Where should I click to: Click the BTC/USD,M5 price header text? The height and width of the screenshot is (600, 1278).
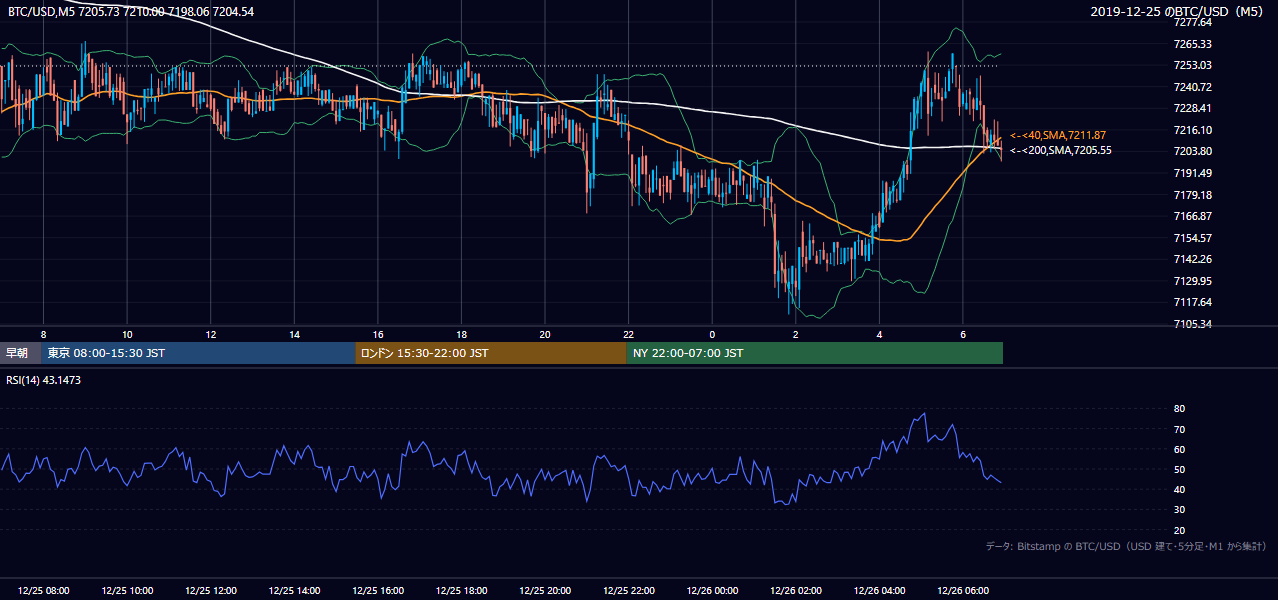[131, 11]
